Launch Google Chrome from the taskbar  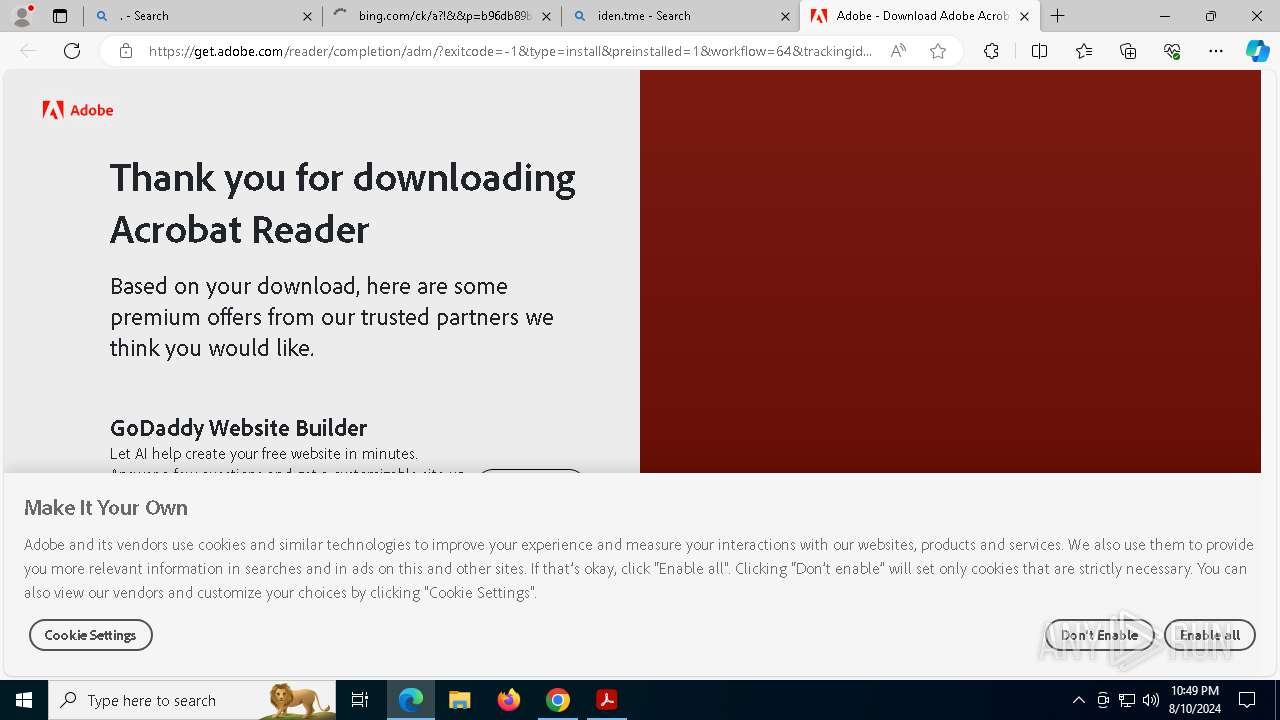click(558, 700)
